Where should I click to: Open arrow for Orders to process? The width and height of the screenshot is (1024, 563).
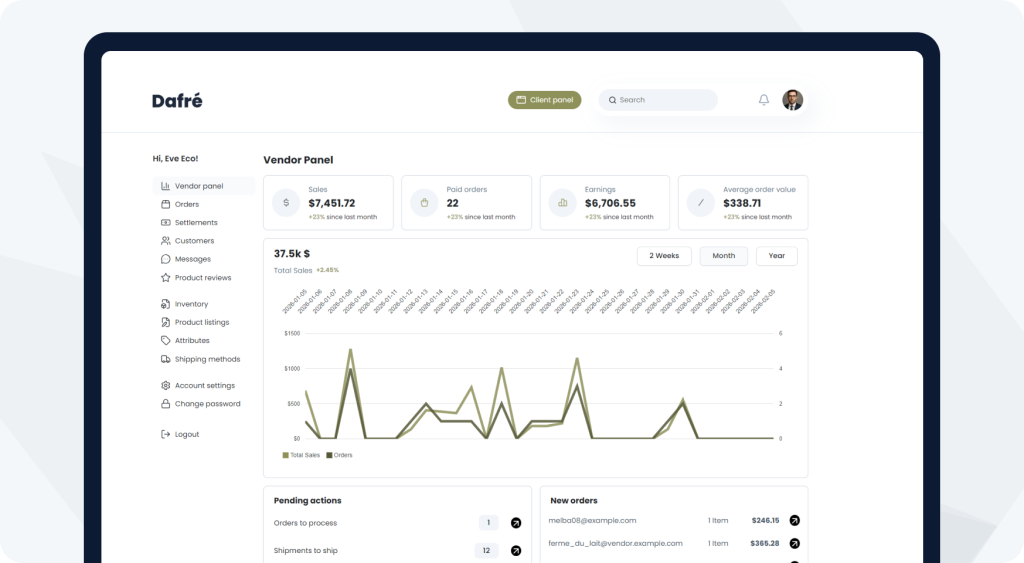click(x=516, y=523)
